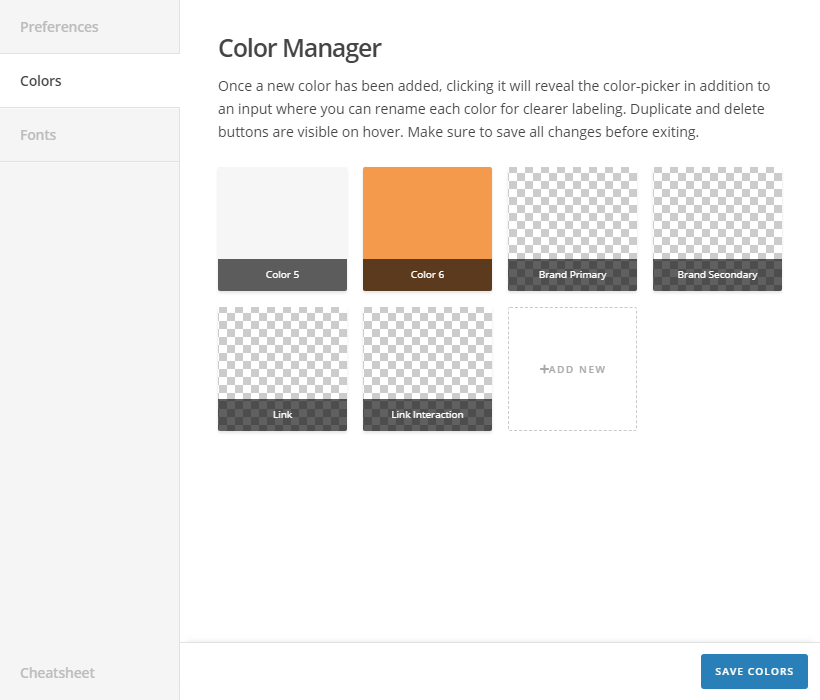Click the 'Link Interaction' name label
This screenshot has height=700, width=820.
(x=427, y=415)
